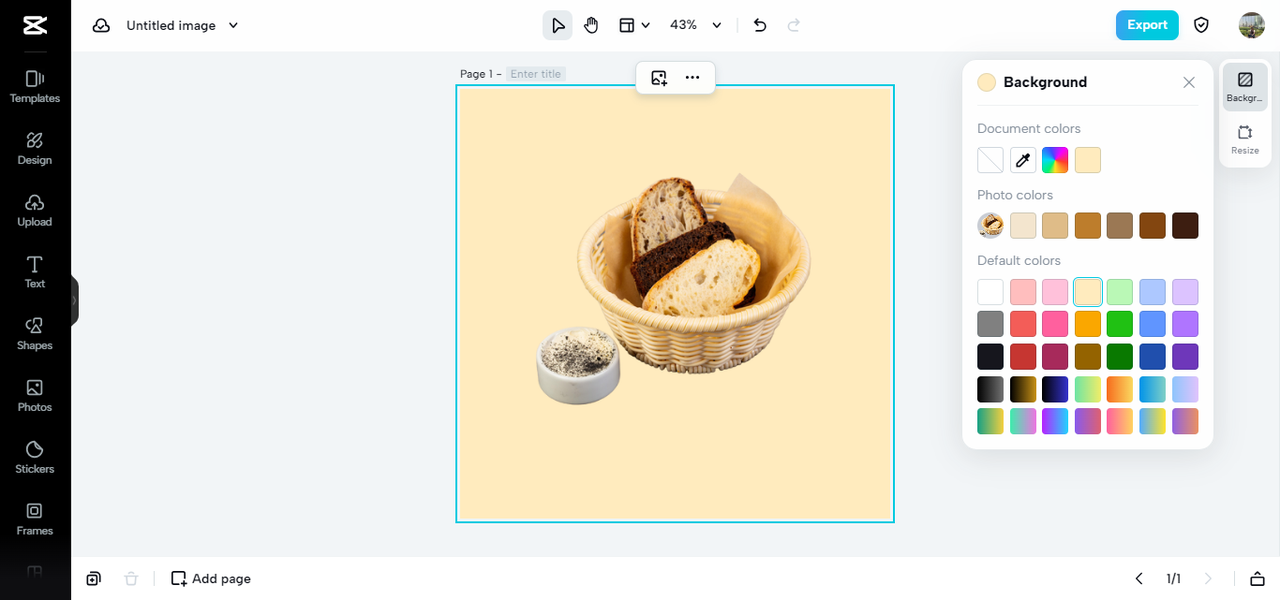Open the Shapes panel
The height and width of the screenshot is (600, 1280).
(x=35, y=334)
